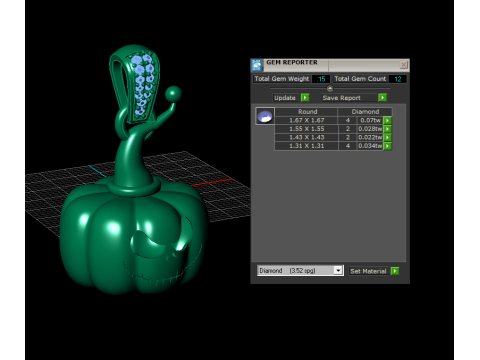Image resolution: width=480 pixels, height=360 pixels.
Task: Click the Total Gem Count label
Action: (360, 79)
